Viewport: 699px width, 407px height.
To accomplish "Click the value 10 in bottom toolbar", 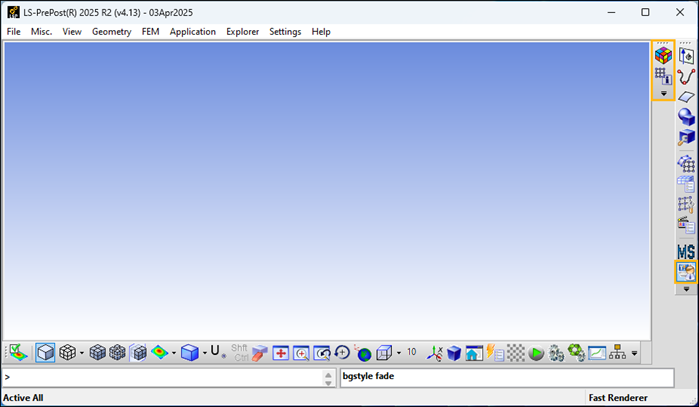I will 411,352.
